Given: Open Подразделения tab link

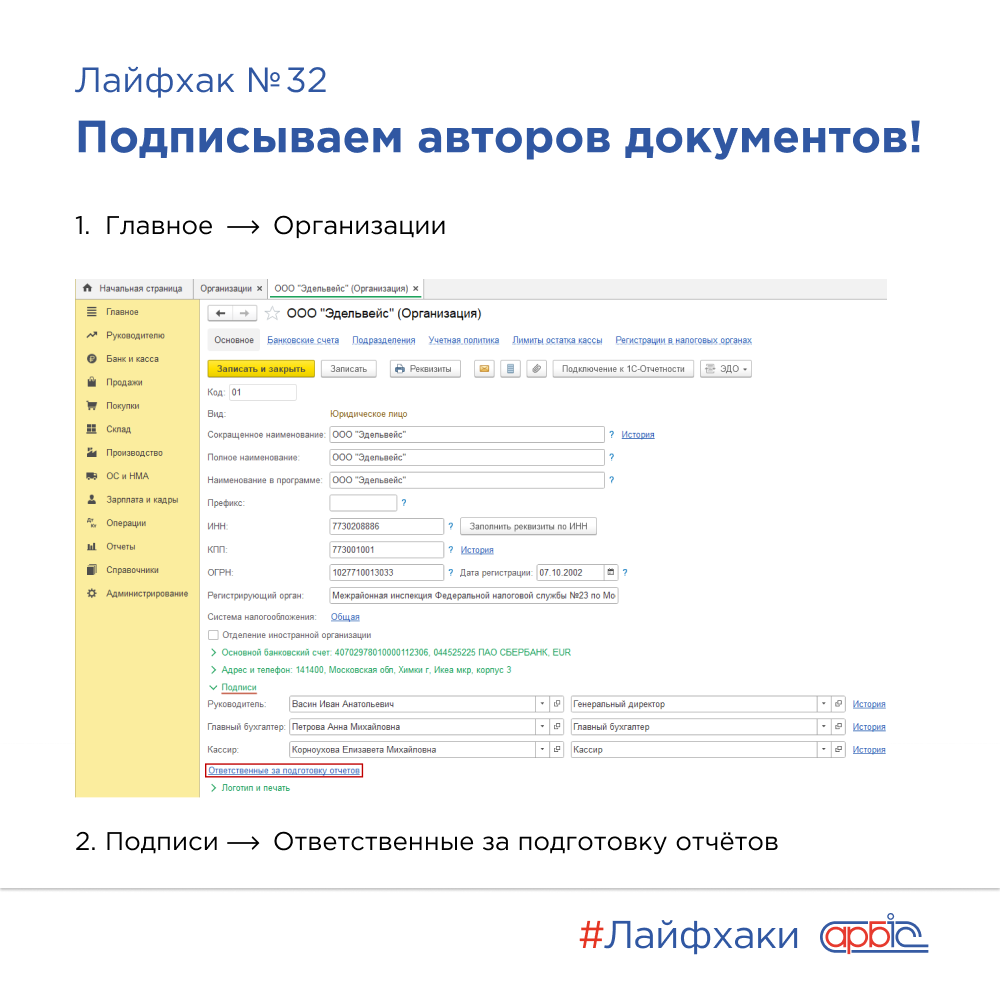Looking at the screenshot, I should (x=383, y=340).
